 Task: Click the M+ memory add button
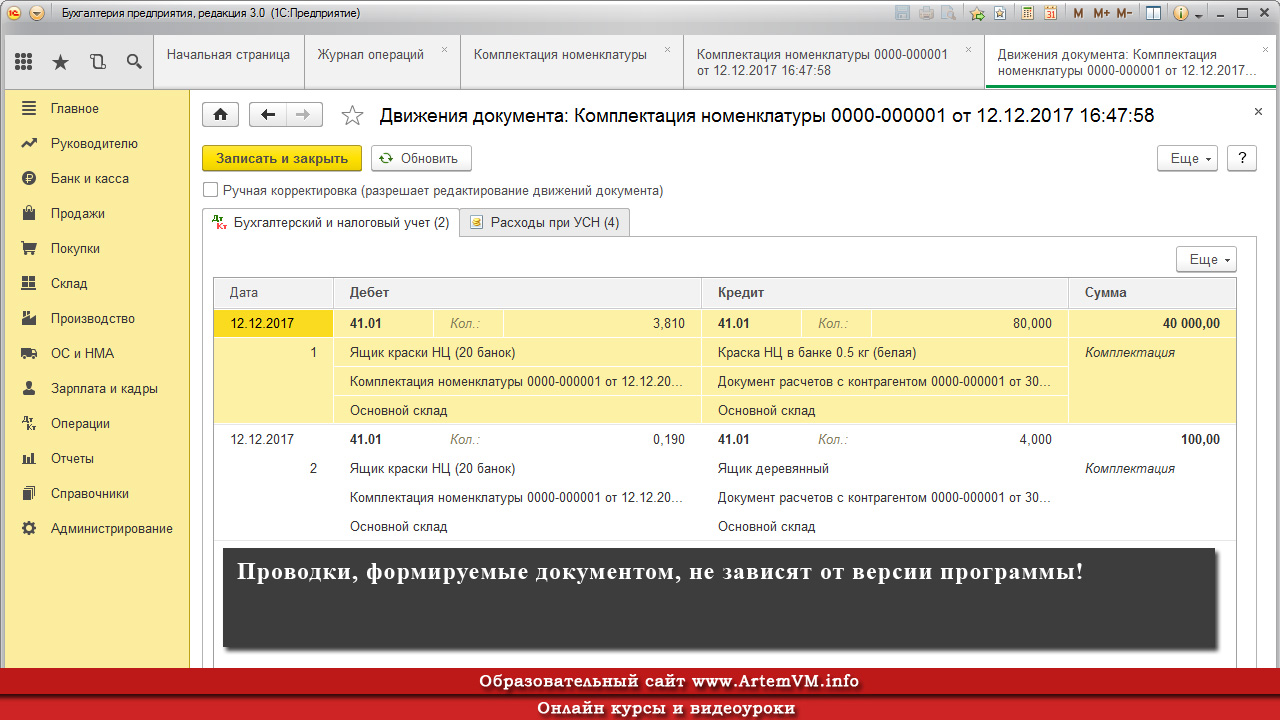click(x=1101, y=13)
